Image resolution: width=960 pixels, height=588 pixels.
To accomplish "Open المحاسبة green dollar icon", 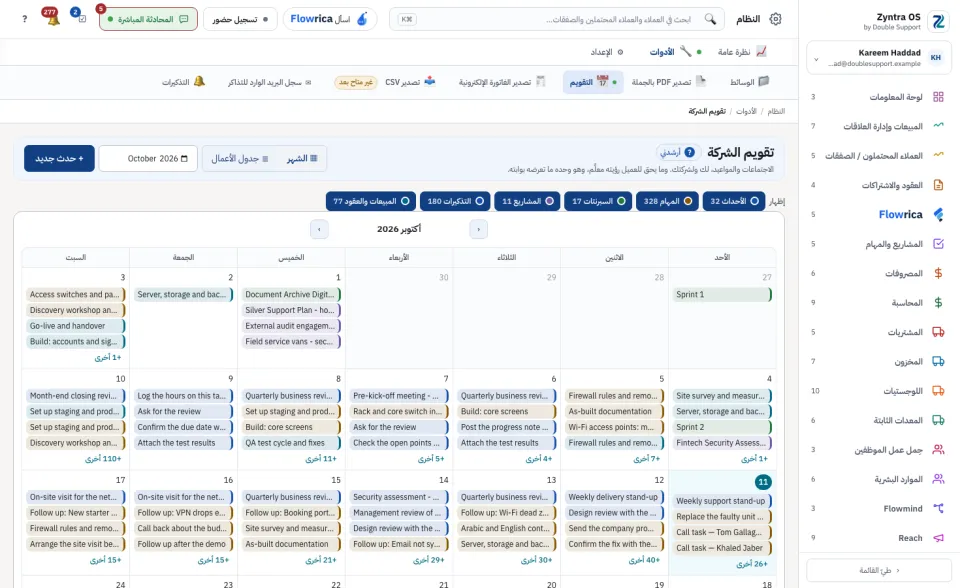I will pyautogui.click(x=938, y=303).
